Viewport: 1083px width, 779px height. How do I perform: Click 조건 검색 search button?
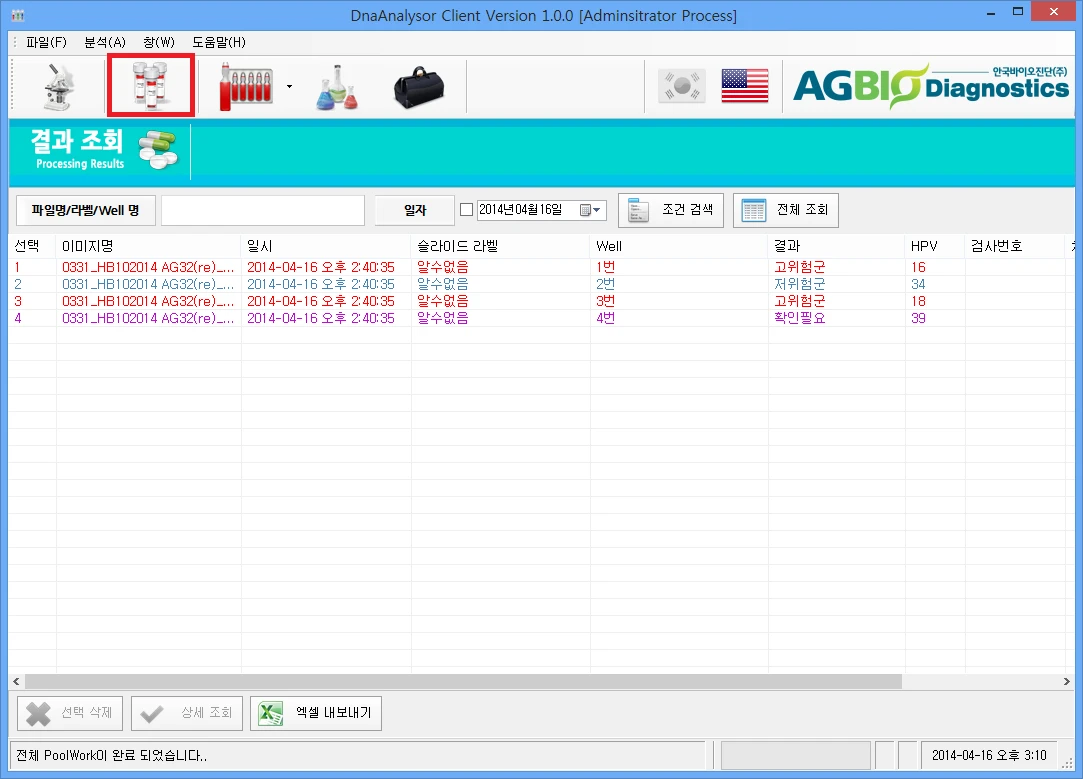tap(671, 210)
